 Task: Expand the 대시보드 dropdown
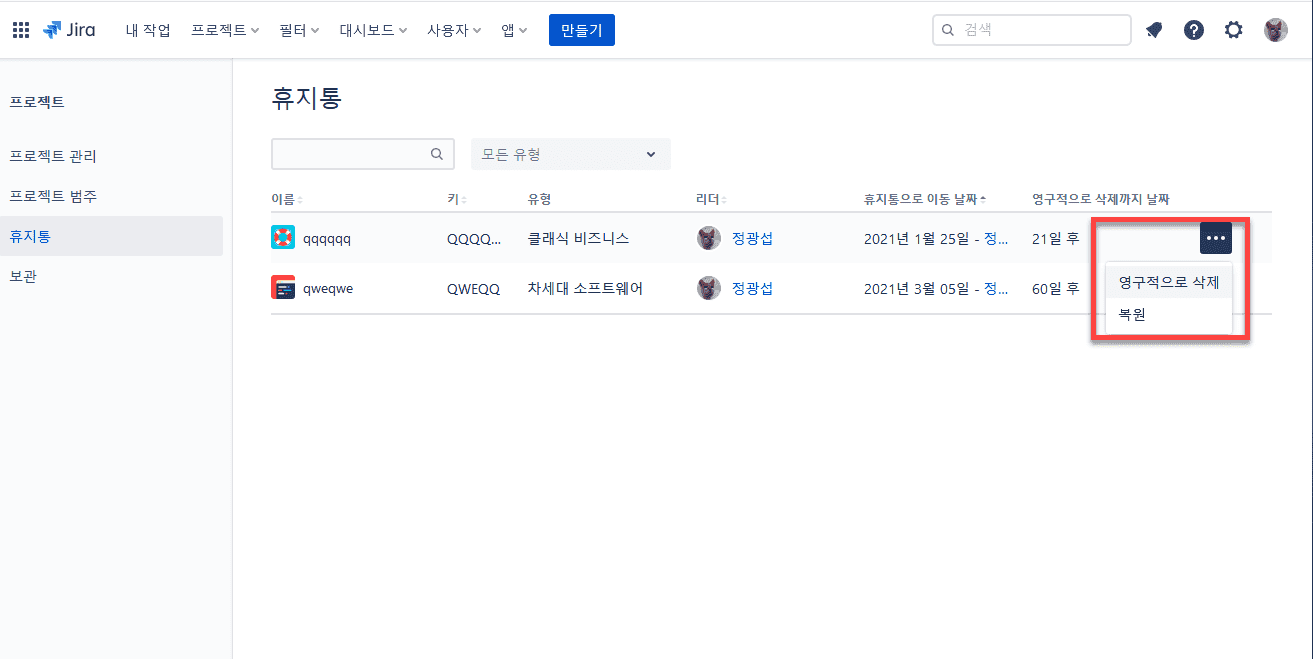(374, 30)
